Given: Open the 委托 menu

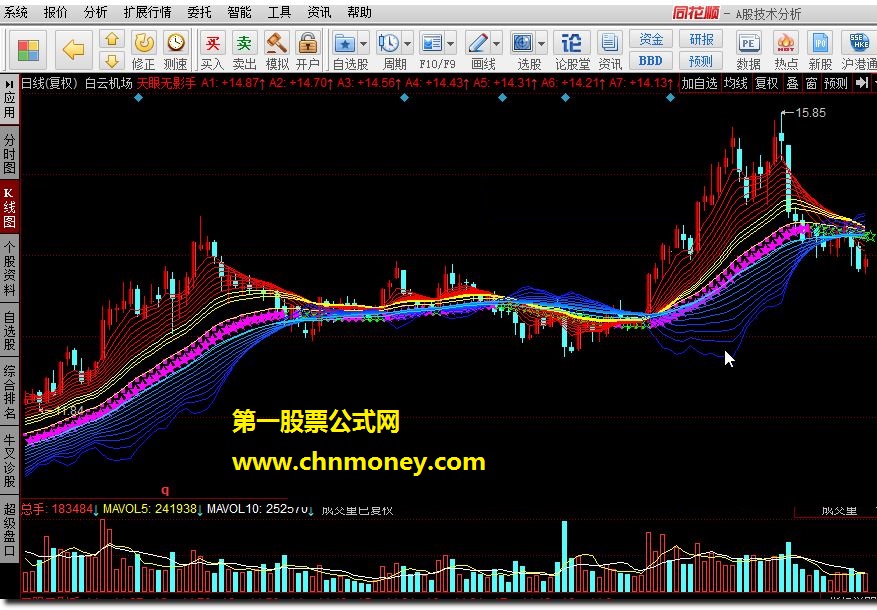Looking at the screenshot, I should click(x=199, y=12).
